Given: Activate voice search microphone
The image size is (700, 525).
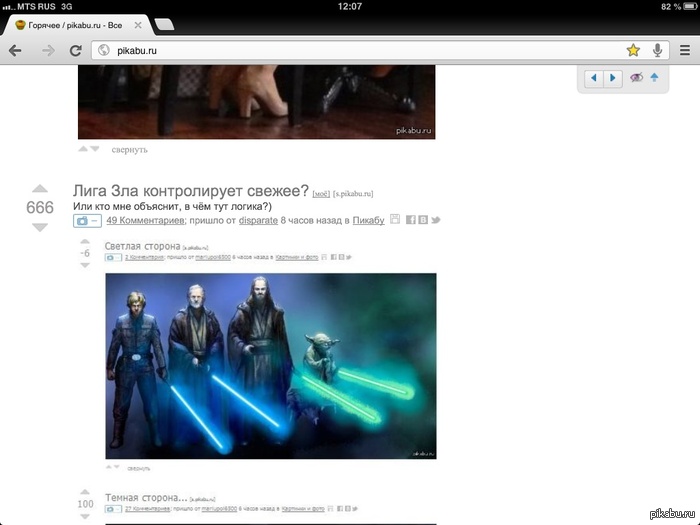Looking at the screenshot, I should coord(658,49).
